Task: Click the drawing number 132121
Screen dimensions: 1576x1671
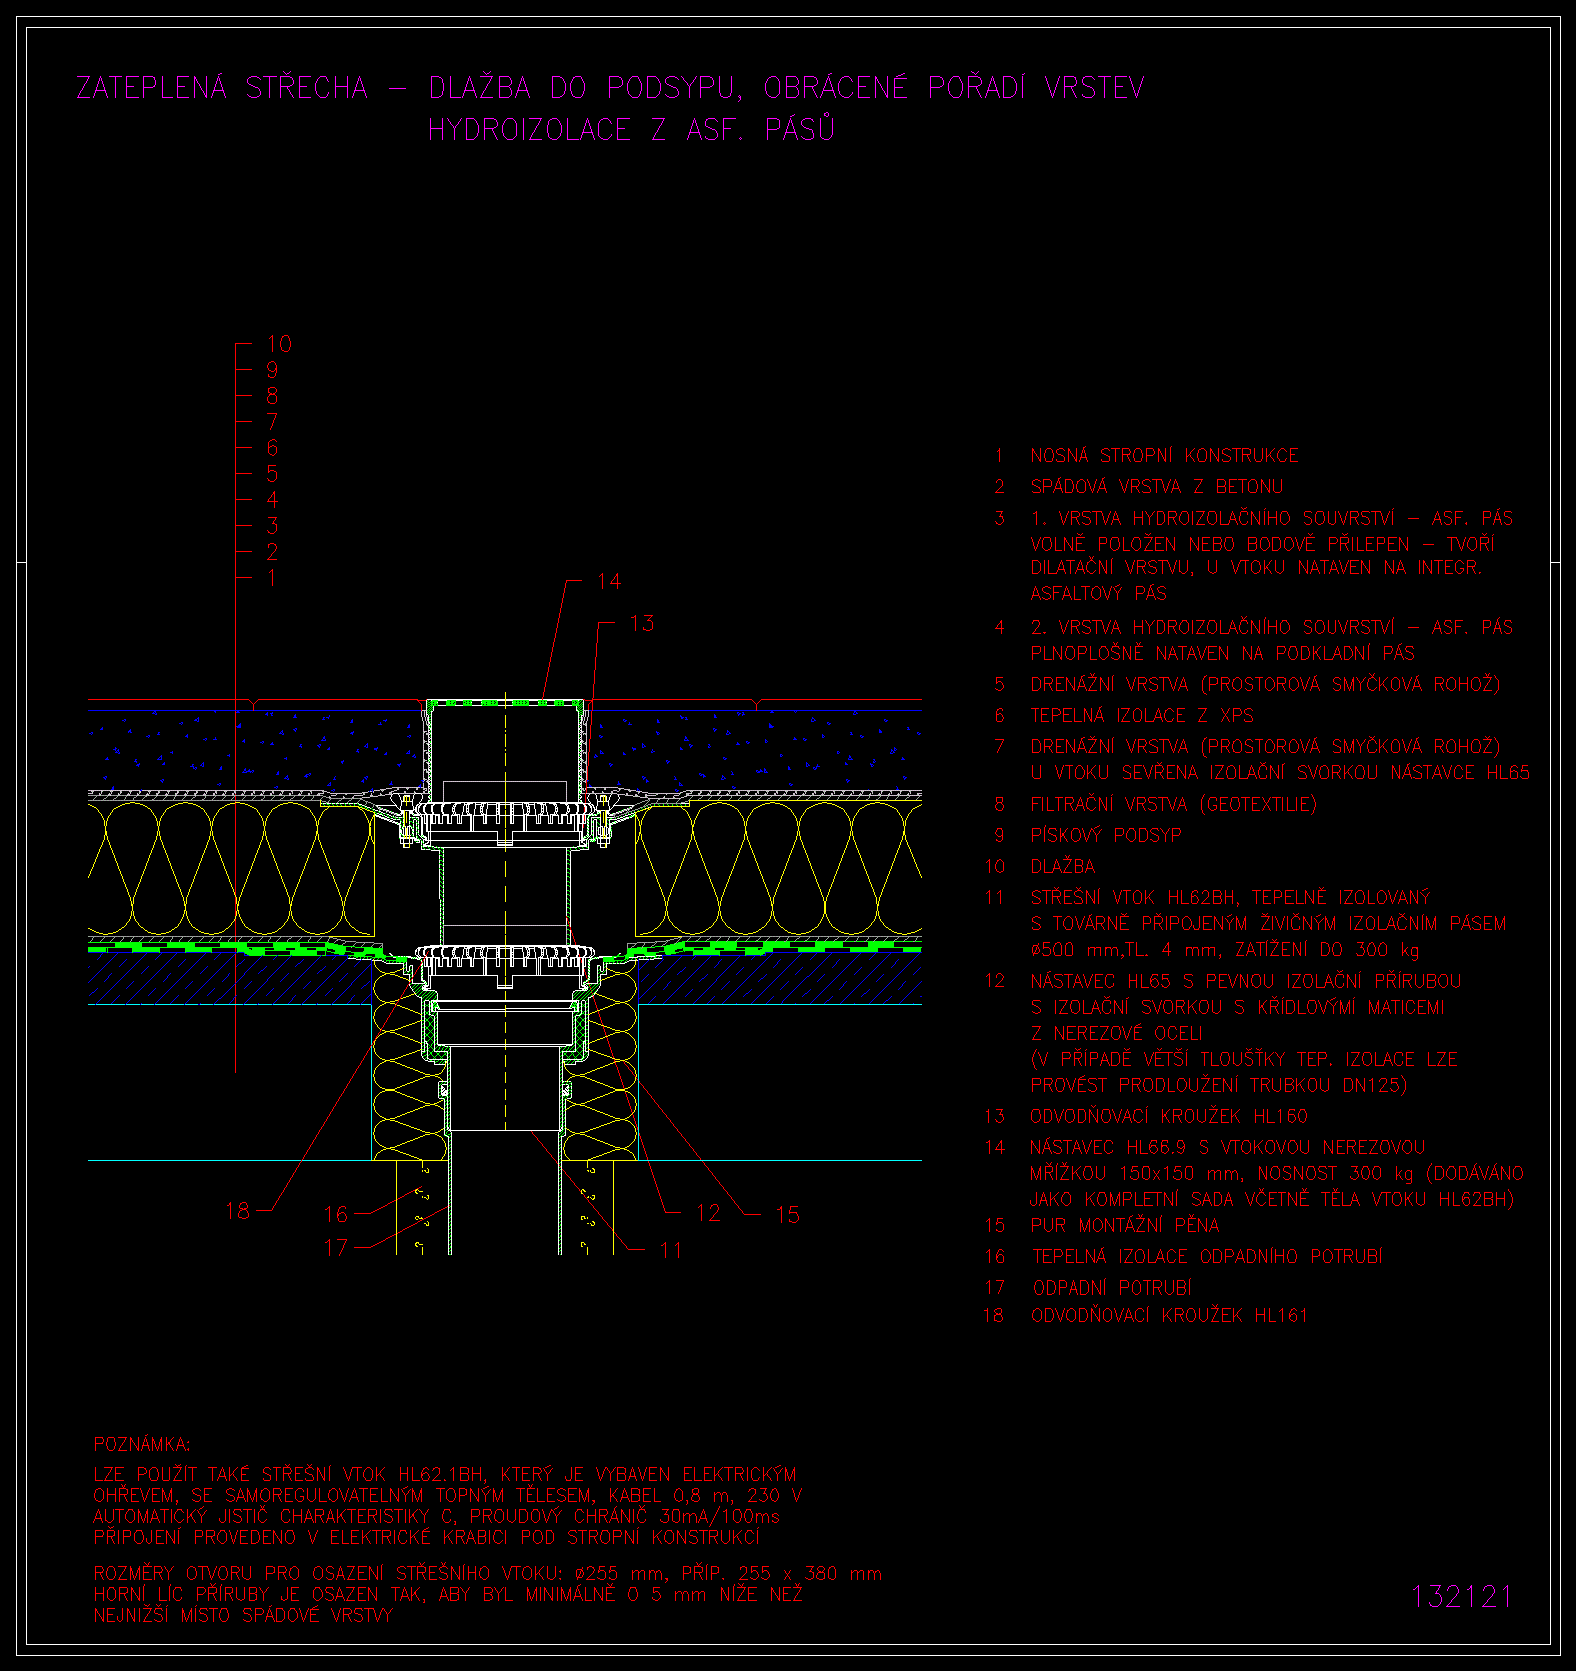Action: (x=1461, y=1596)
